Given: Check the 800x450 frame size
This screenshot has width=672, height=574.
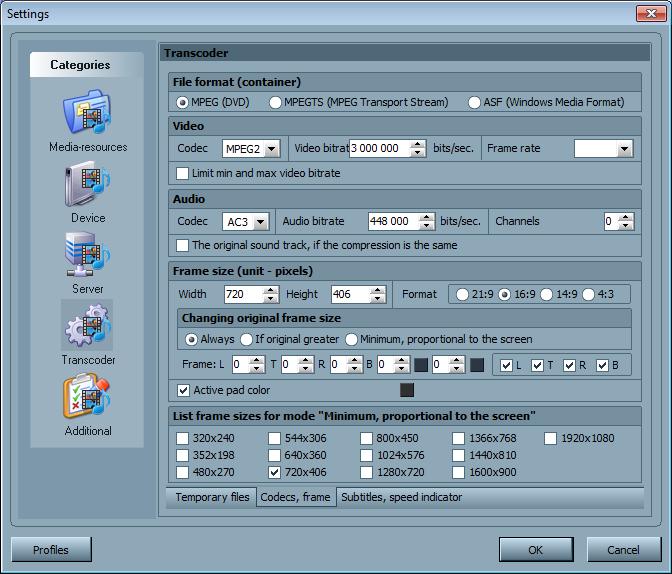Looking at the screenshot, I should pos(366,438).
